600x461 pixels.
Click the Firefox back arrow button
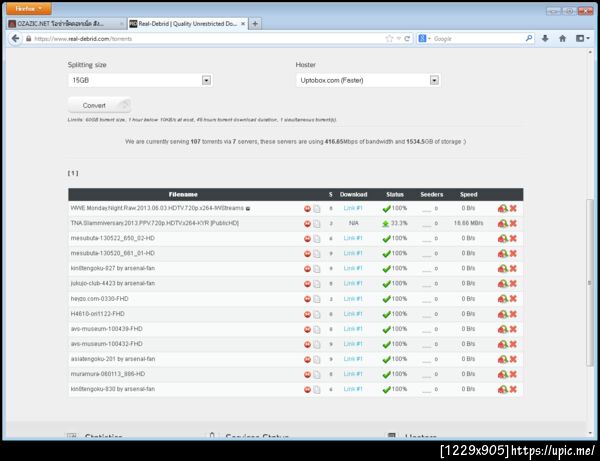click(x=15, y=39)
